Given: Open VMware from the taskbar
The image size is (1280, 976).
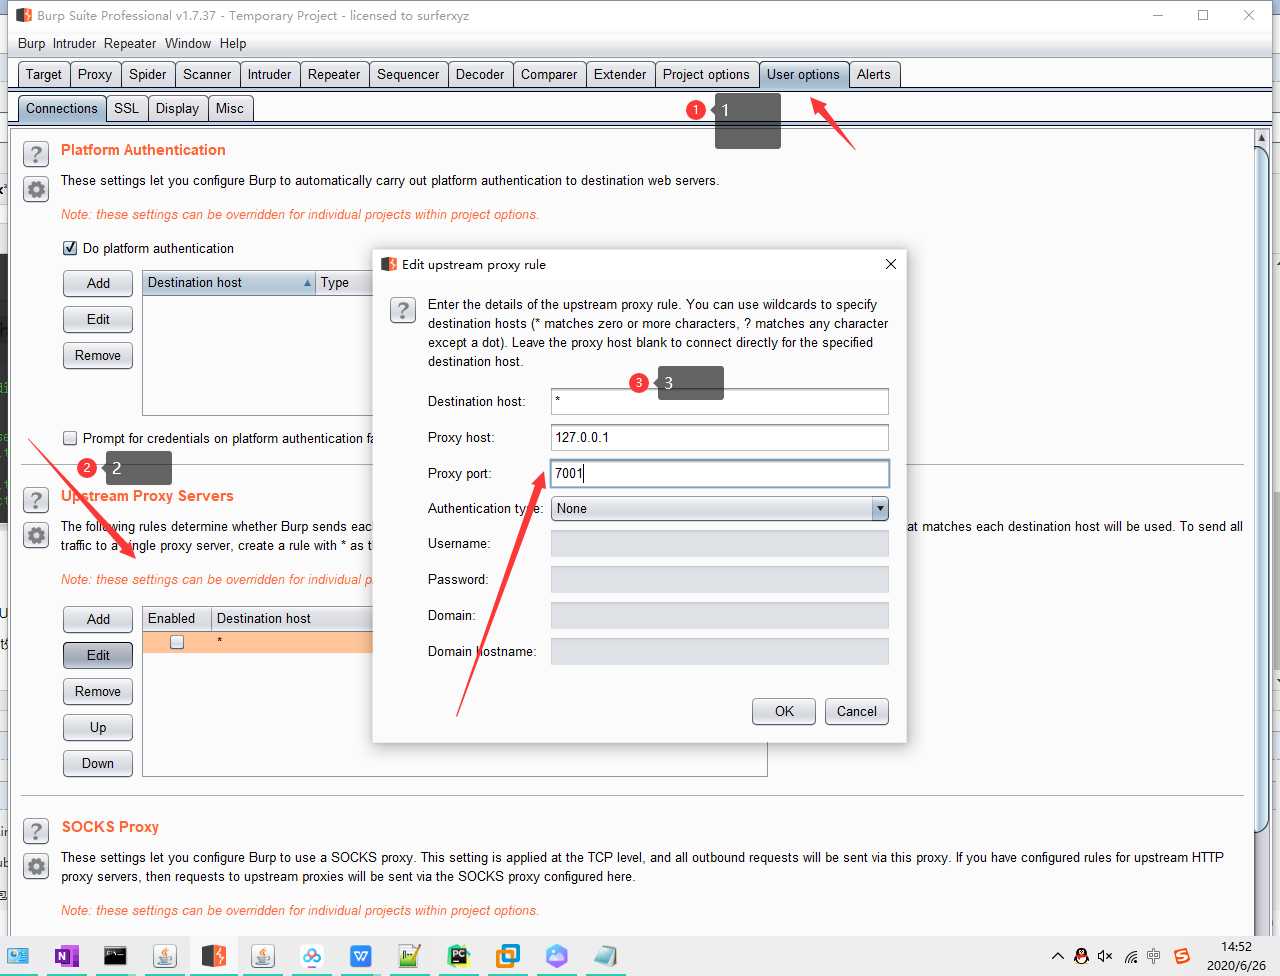Looking at the screenshot, I should click(x=508, y=956).
